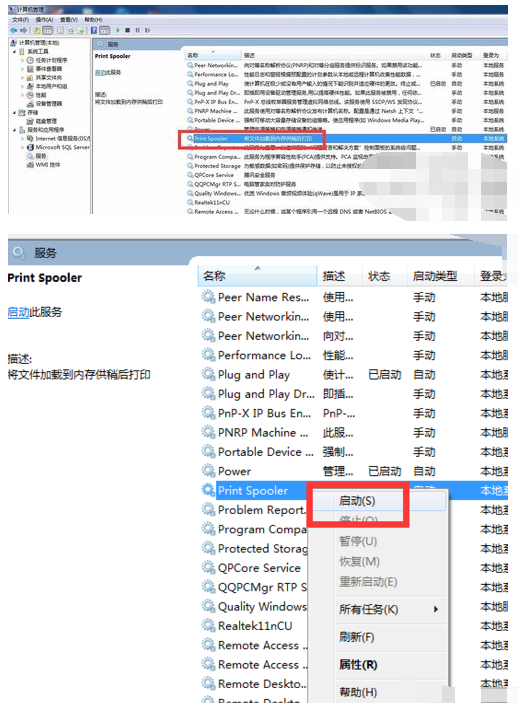The width and height of the screenshot is (518, 703).
Task: Open the 文件(F) menu
Action: tap(20, 20)
